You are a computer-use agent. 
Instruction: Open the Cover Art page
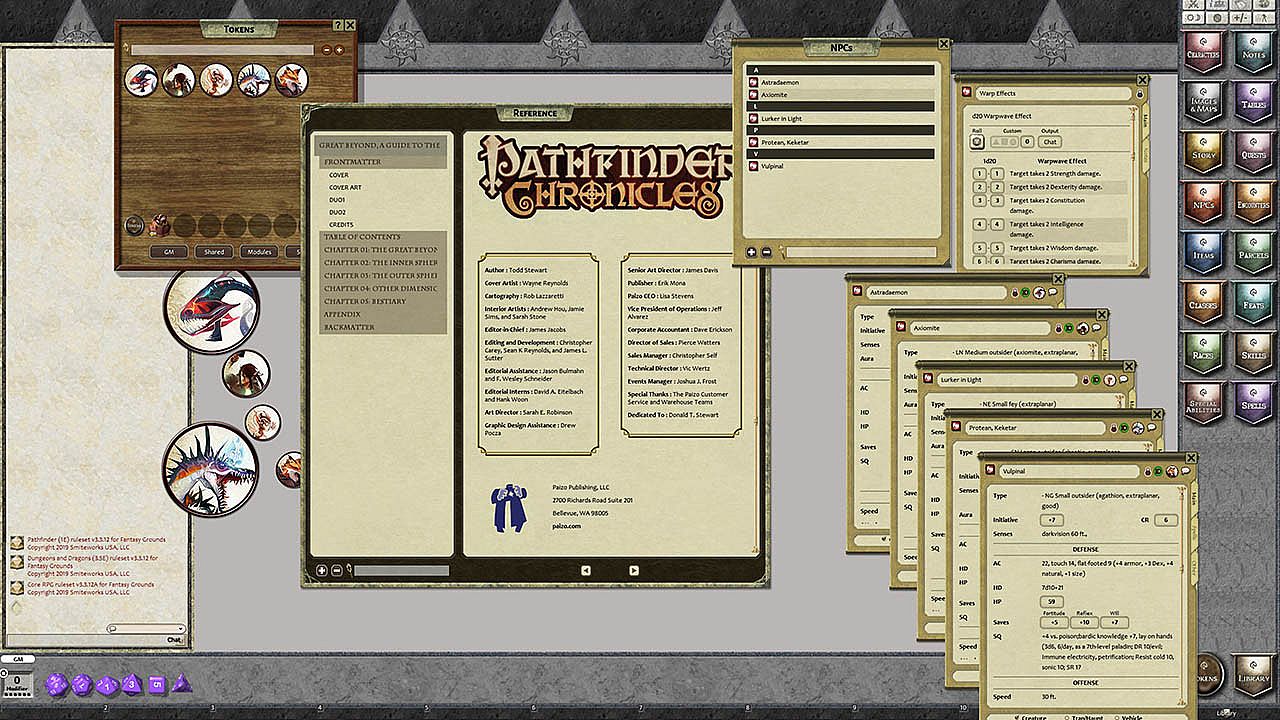(345, 187)
